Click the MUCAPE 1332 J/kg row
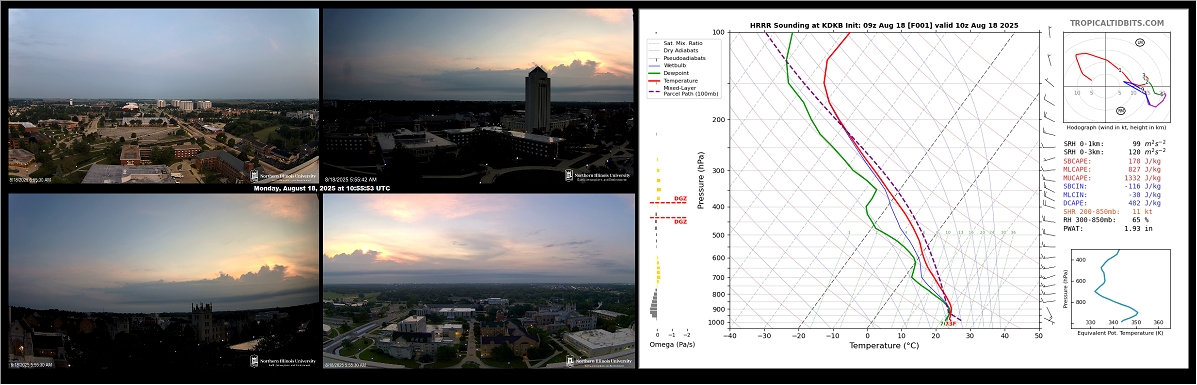The width and height of the screenshot is (1197, 385). [x=1112, y=179]
